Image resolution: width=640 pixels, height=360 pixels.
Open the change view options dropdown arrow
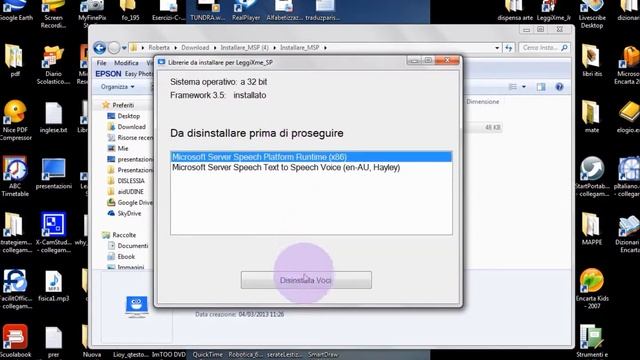coord(524,87)
